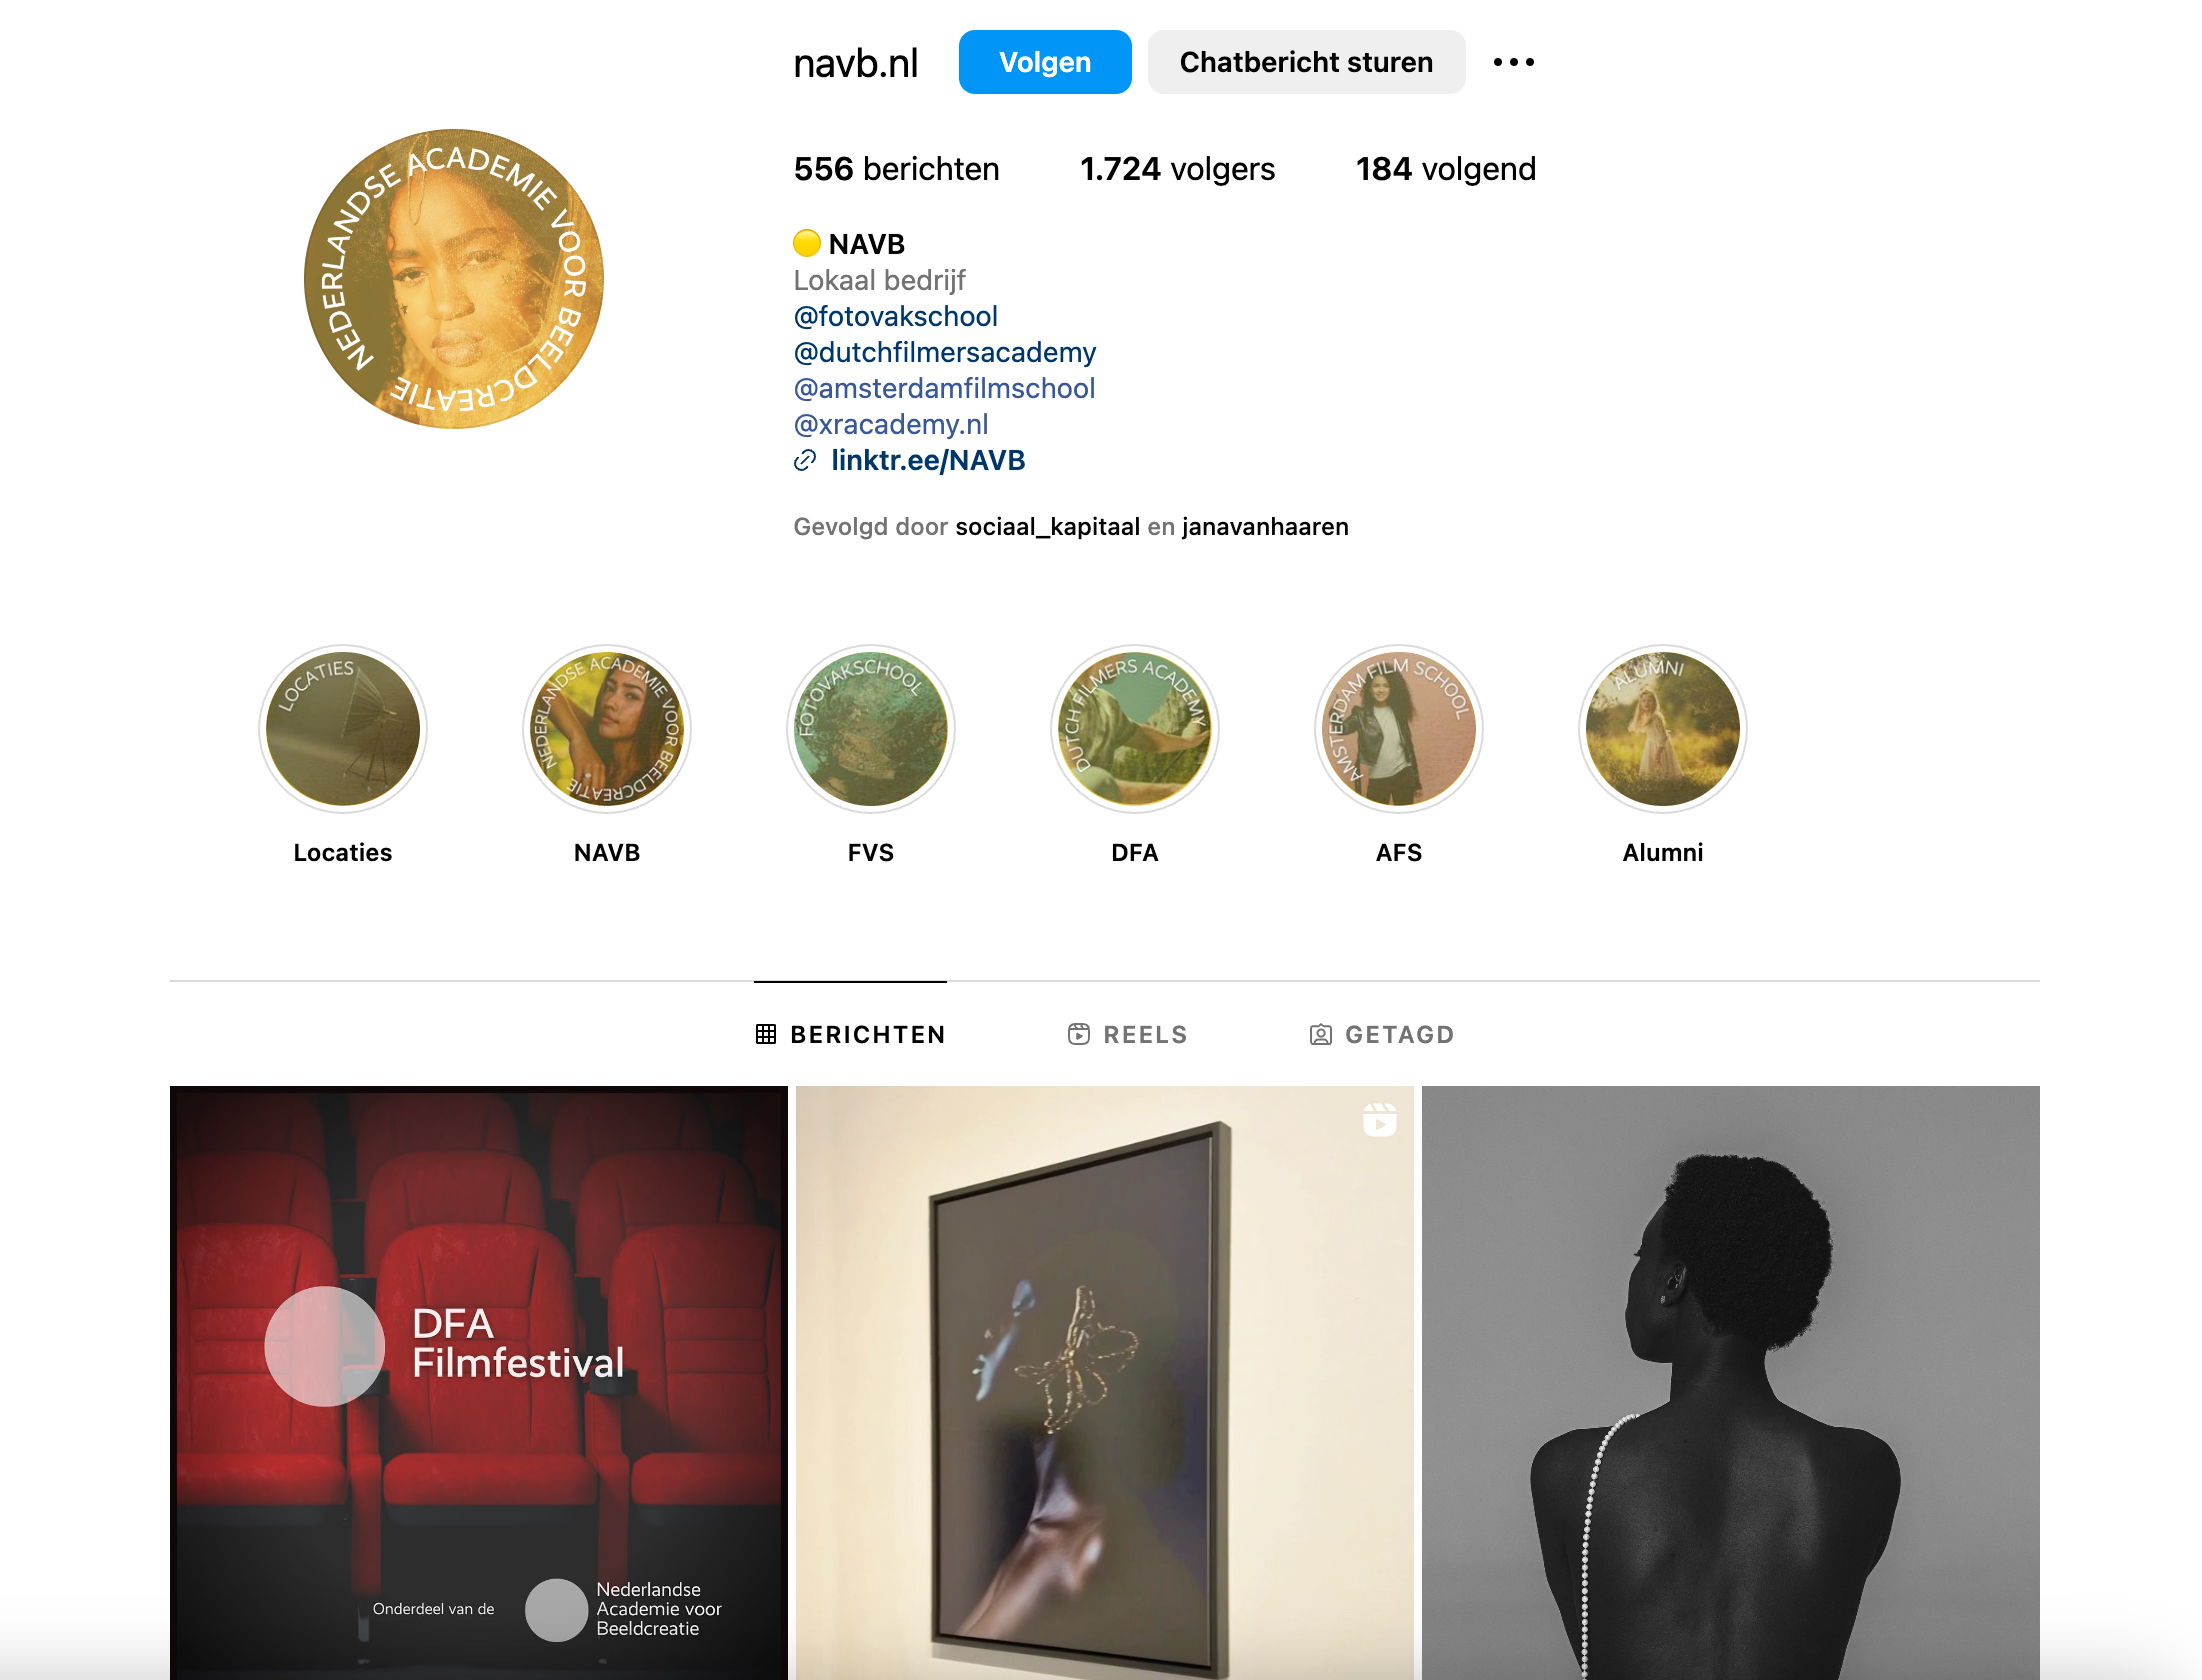Select the Berichten tab
This screenshot has height=1680, width=2202.
click(850, 1034)
